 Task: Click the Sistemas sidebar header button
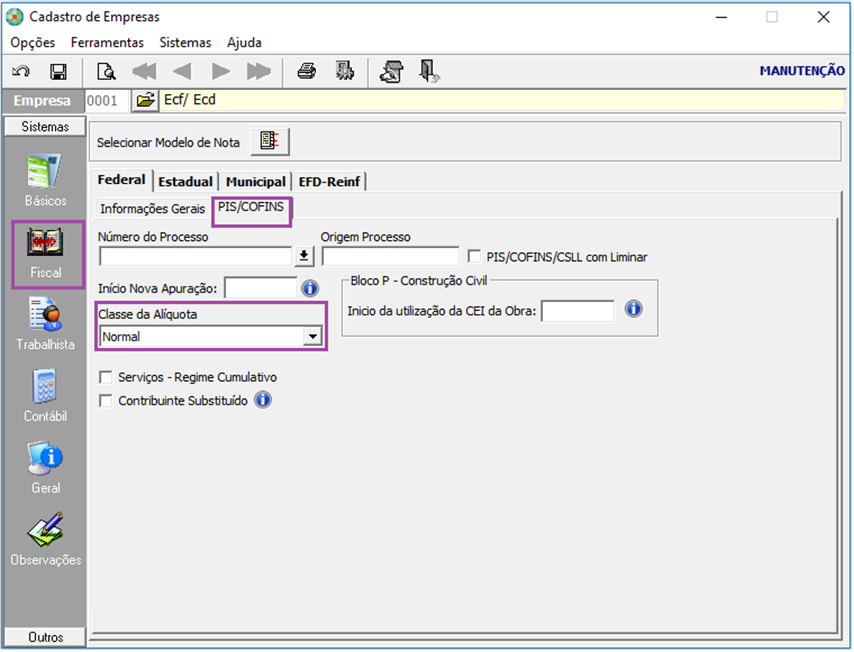tap(45, 126)
